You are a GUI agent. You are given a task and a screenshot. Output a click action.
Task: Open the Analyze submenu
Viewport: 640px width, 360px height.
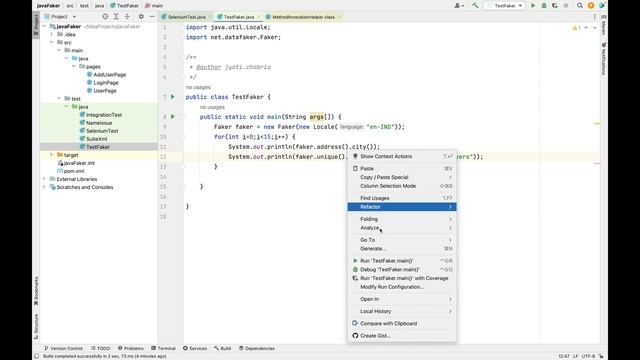click(x=402, y=228)
